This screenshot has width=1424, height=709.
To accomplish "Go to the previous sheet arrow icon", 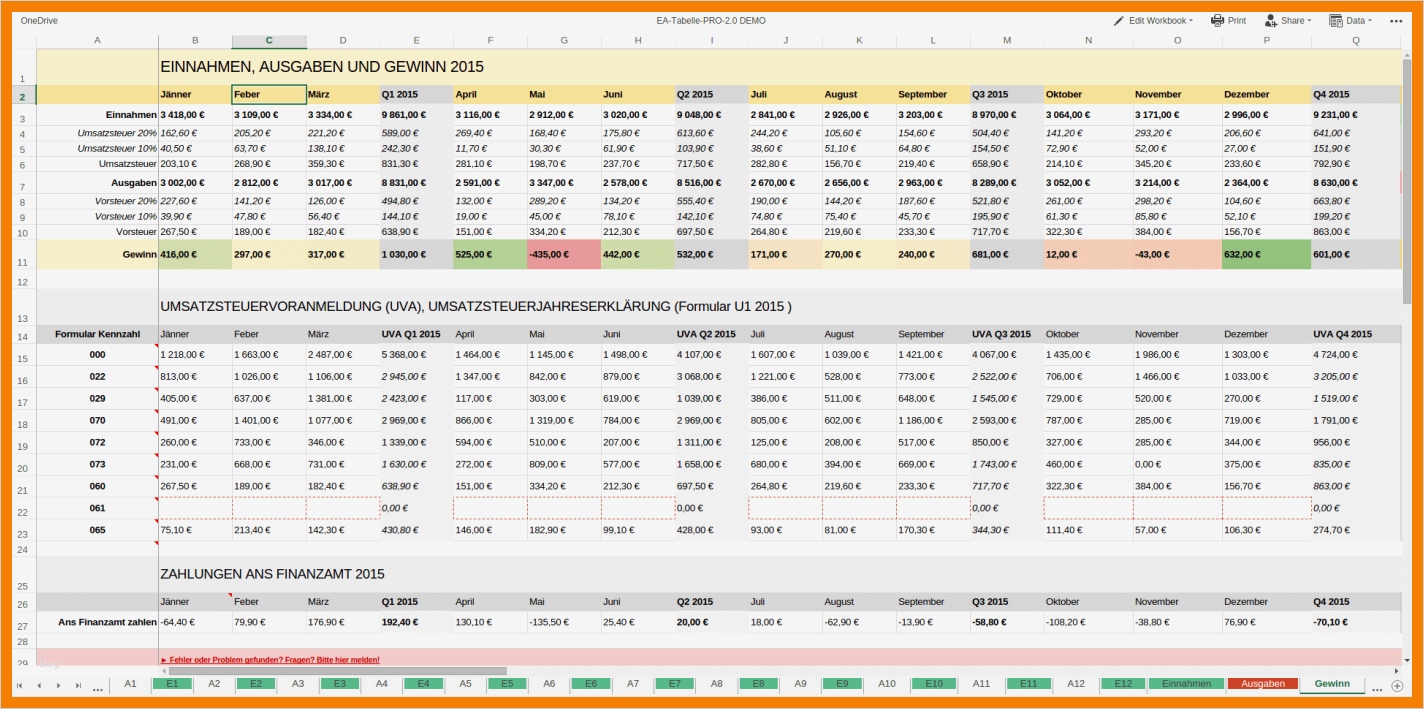I will [x=41, y=684].
